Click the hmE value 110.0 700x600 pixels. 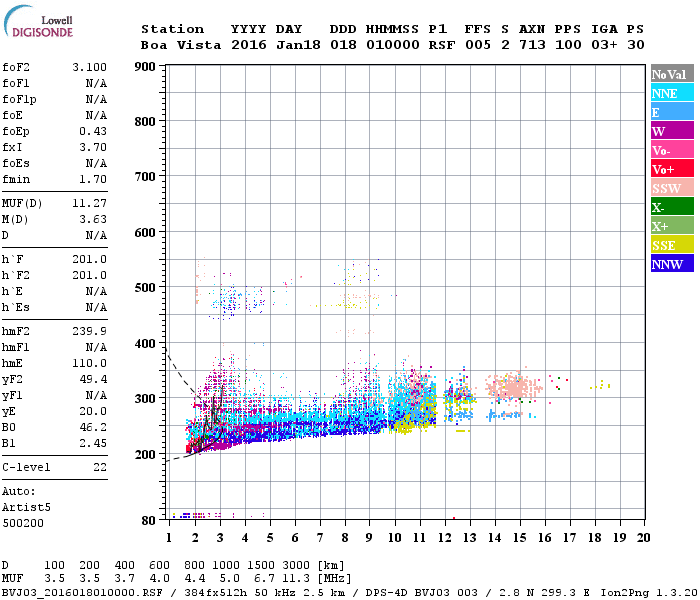(89, 363)
